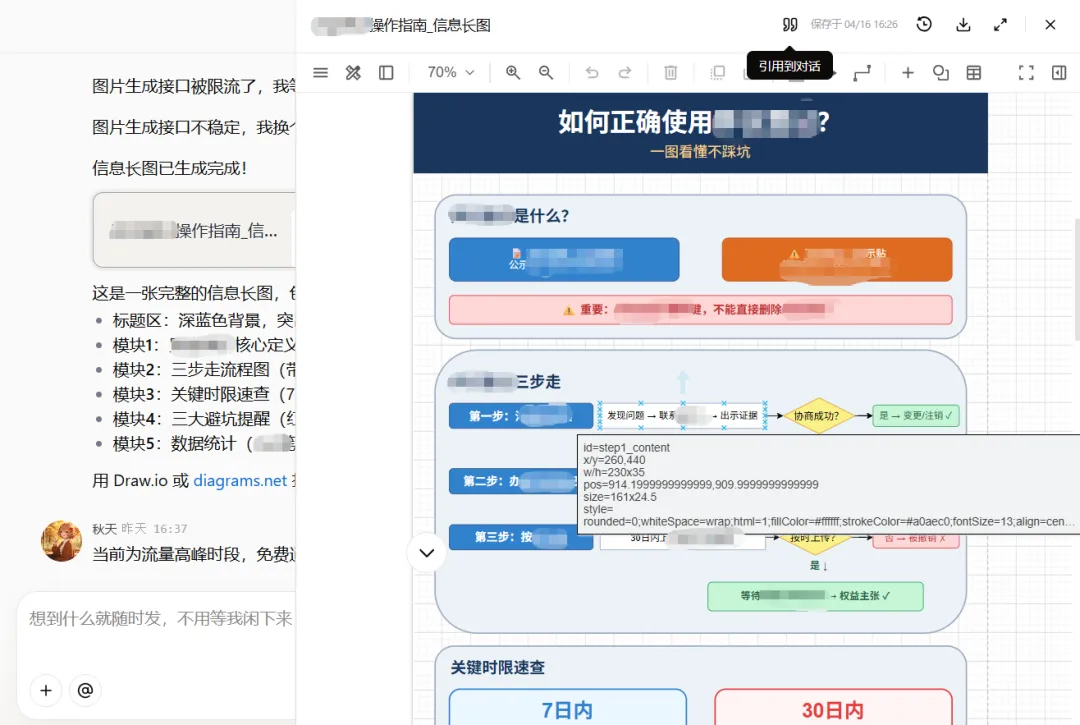Click the diagram file title 操作指南_信息长图
This screenshot has height=725, width=1080.
pos(401,25)
